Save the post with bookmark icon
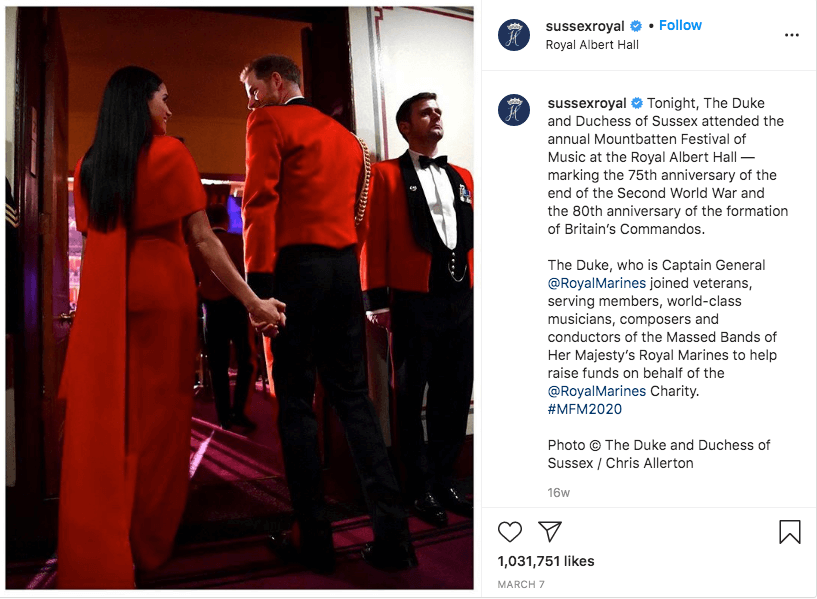The height and width of the screenshot is (599, 817). [789, 532]
